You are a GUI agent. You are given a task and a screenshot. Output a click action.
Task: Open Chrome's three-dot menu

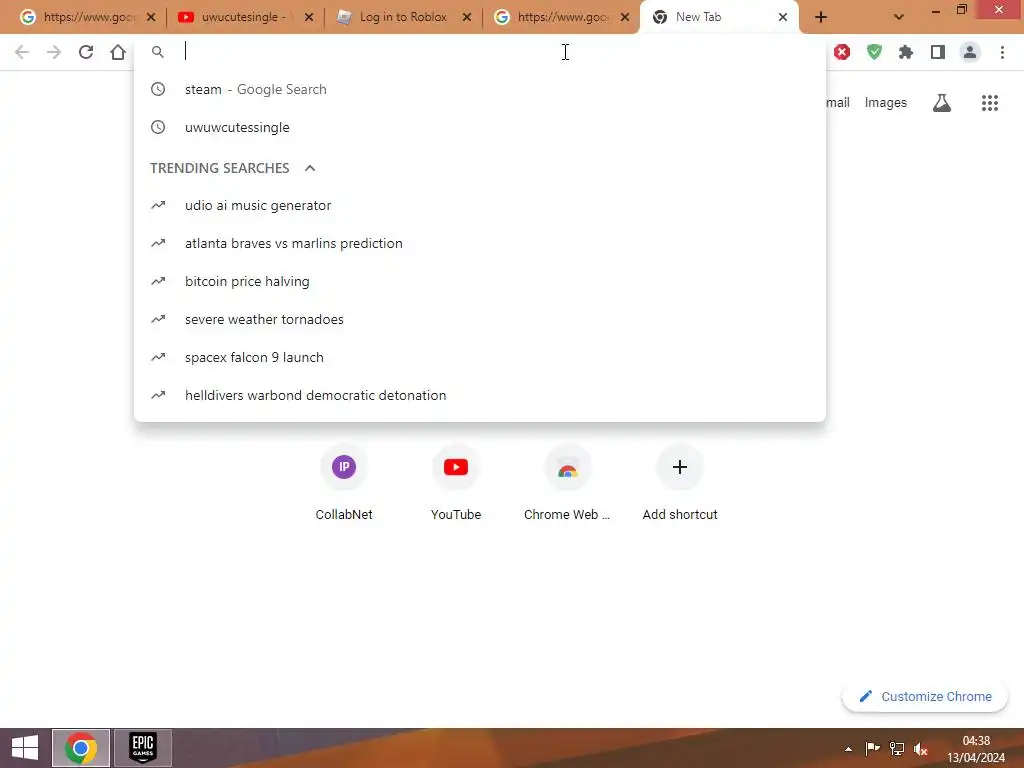1002,52
